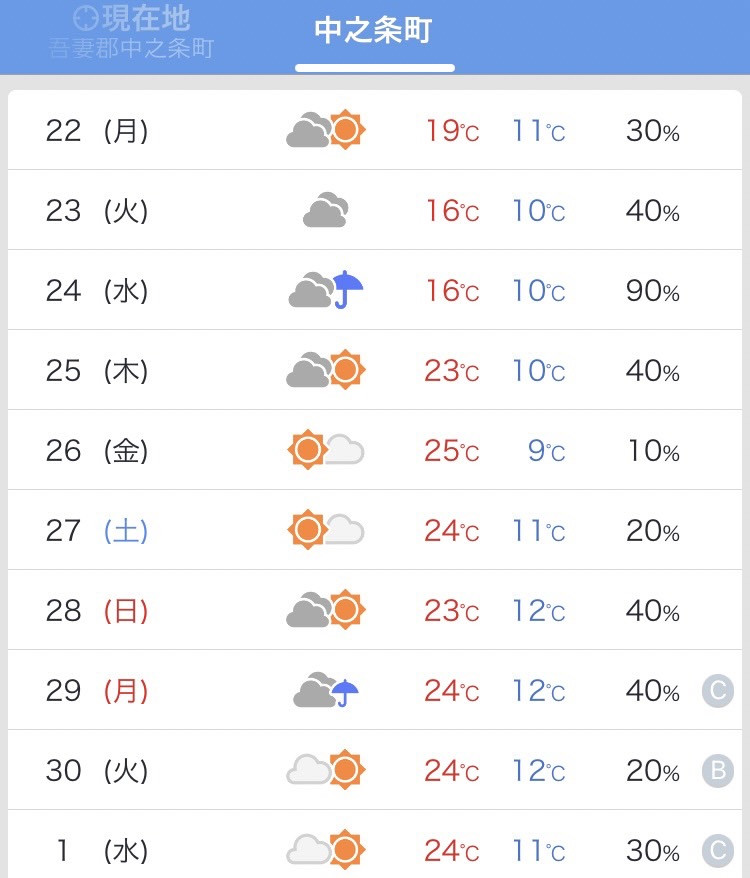The width and height of the screenshot is (750, 878).
Task: Tap the B reliability badge on the 30th
Action: coord(718,770)
